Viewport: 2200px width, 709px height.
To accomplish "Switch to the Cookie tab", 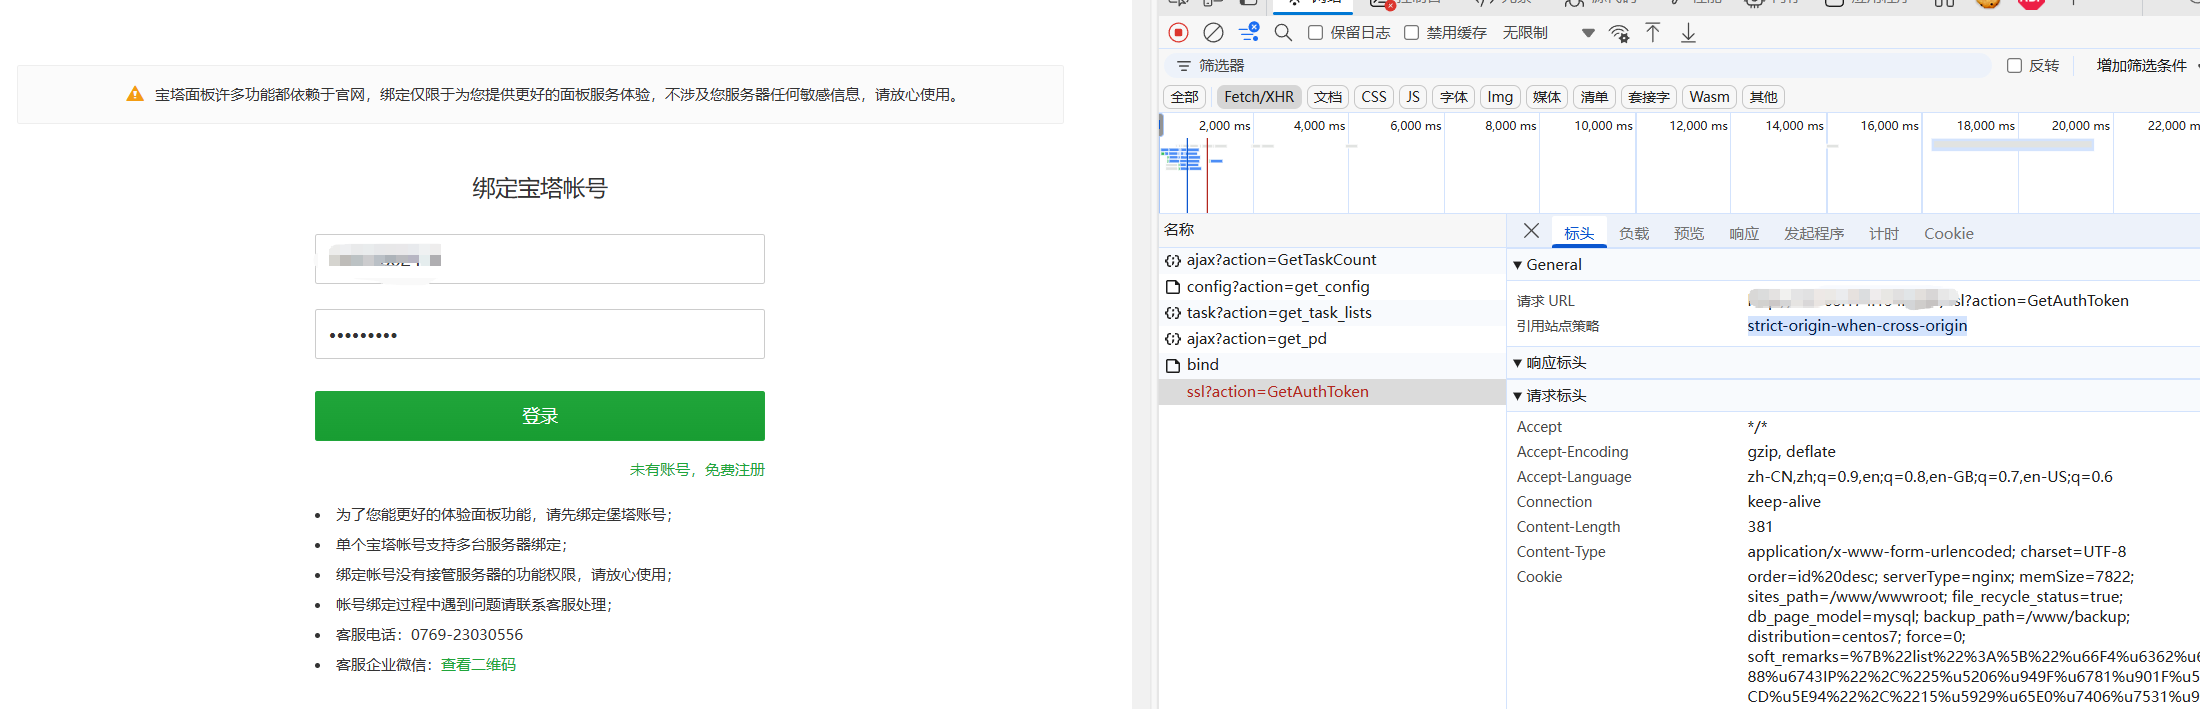I will [x=1949, y=233].
